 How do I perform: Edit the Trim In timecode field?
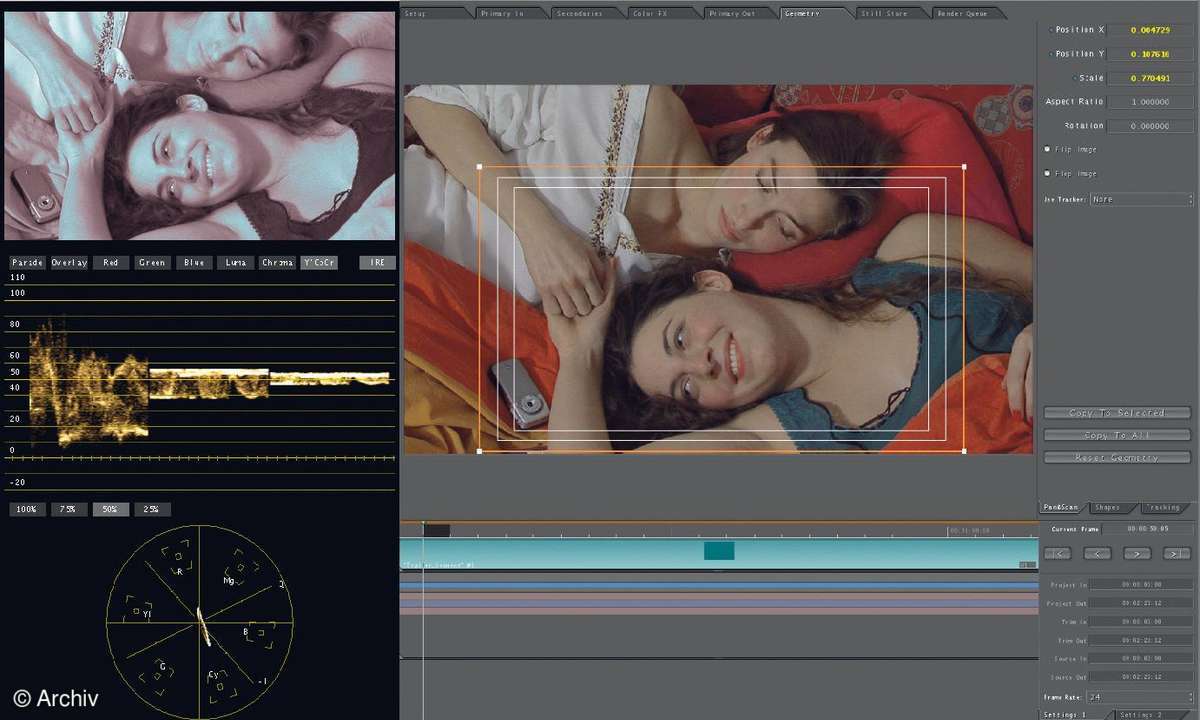point(1141,621)
